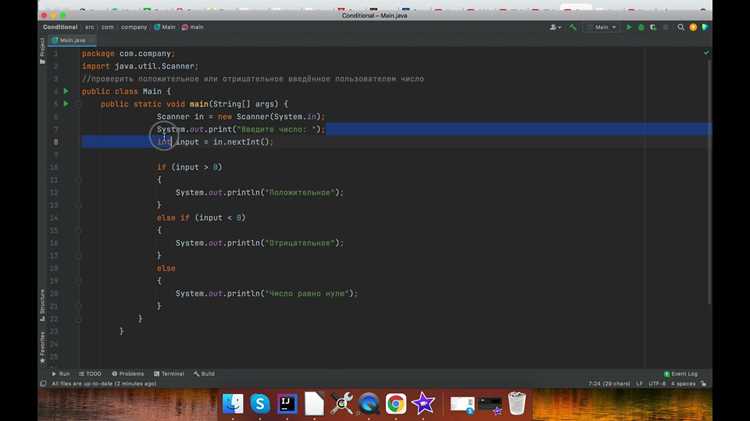
Task: Click run gutter arrow beside main method
Action: pos(66,104)
